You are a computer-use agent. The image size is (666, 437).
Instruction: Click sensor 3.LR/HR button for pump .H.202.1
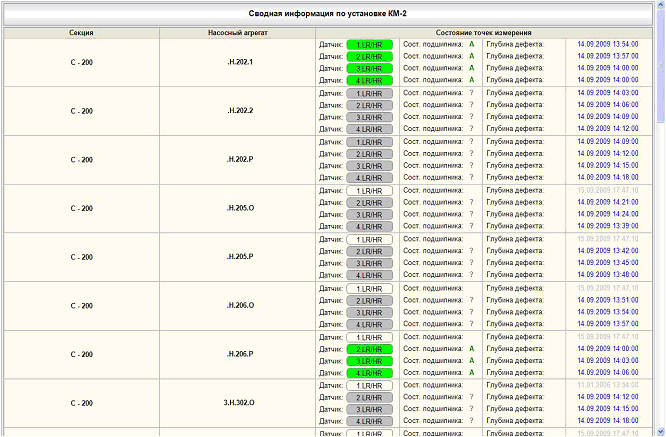(369, 68)
